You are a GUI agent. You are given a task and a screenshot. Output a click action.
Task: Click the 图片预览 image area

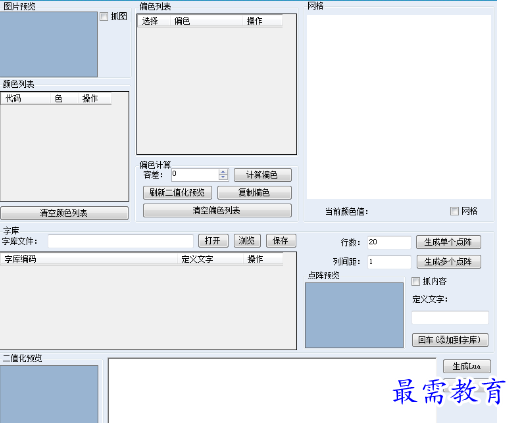tap(49, 44)
